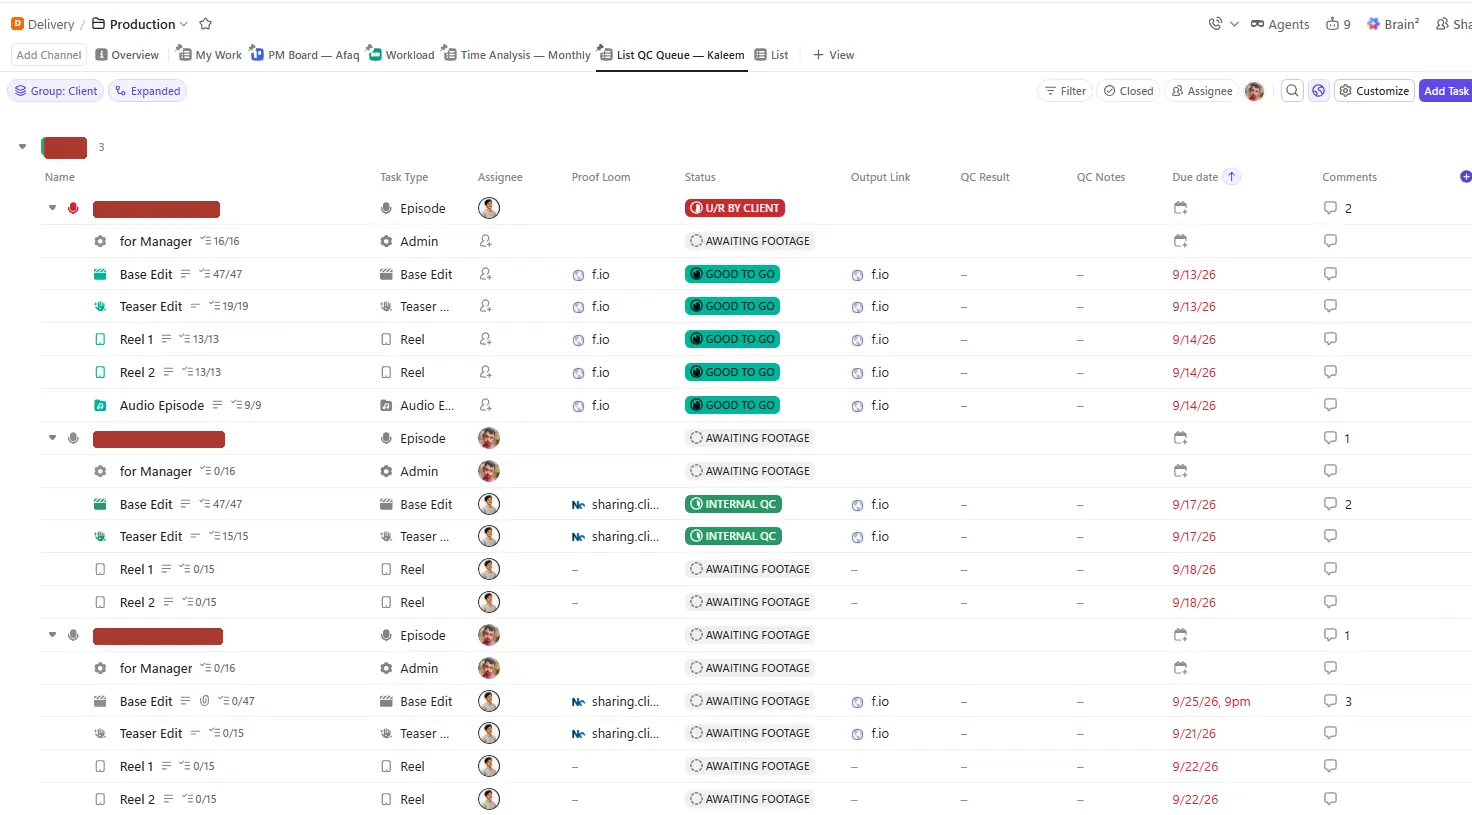Screen dimensions: 1472x815
Task: Switch to Time Analysis — Monthly tab
Action: 516,55
